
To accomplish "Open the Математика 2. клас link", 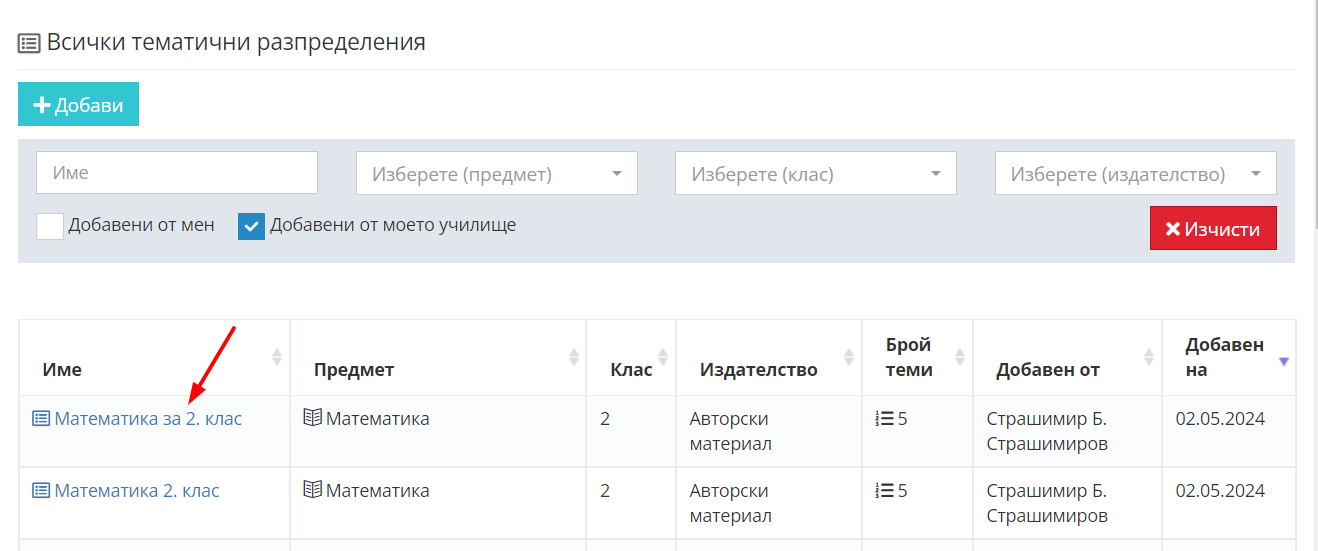I will [x=137, y=491].
